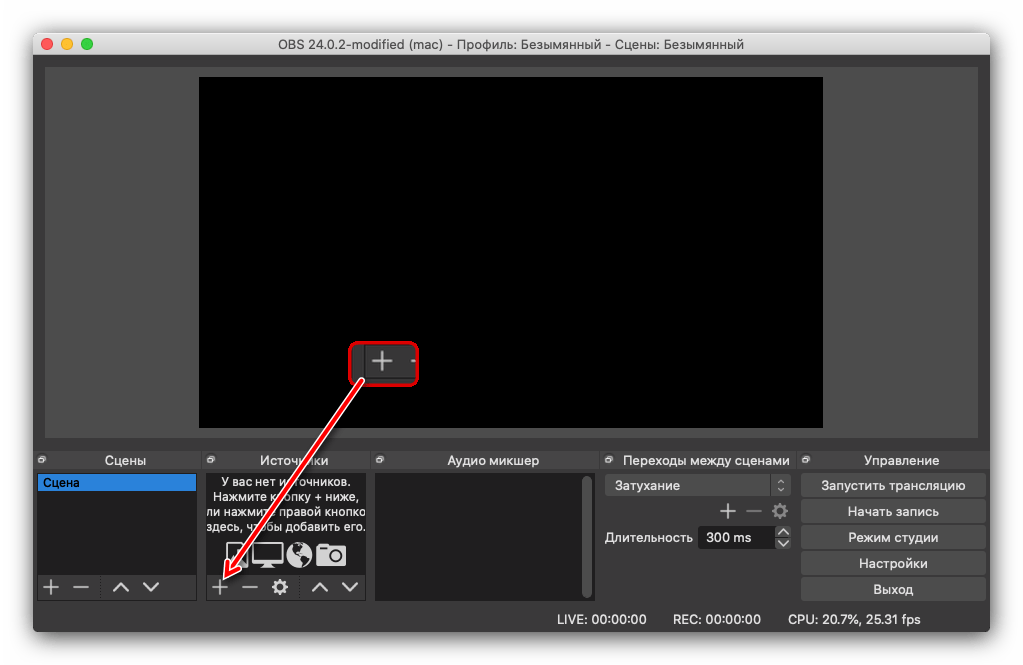
Task: Remove the scene transition with minus icon
Action: (754, 511)
